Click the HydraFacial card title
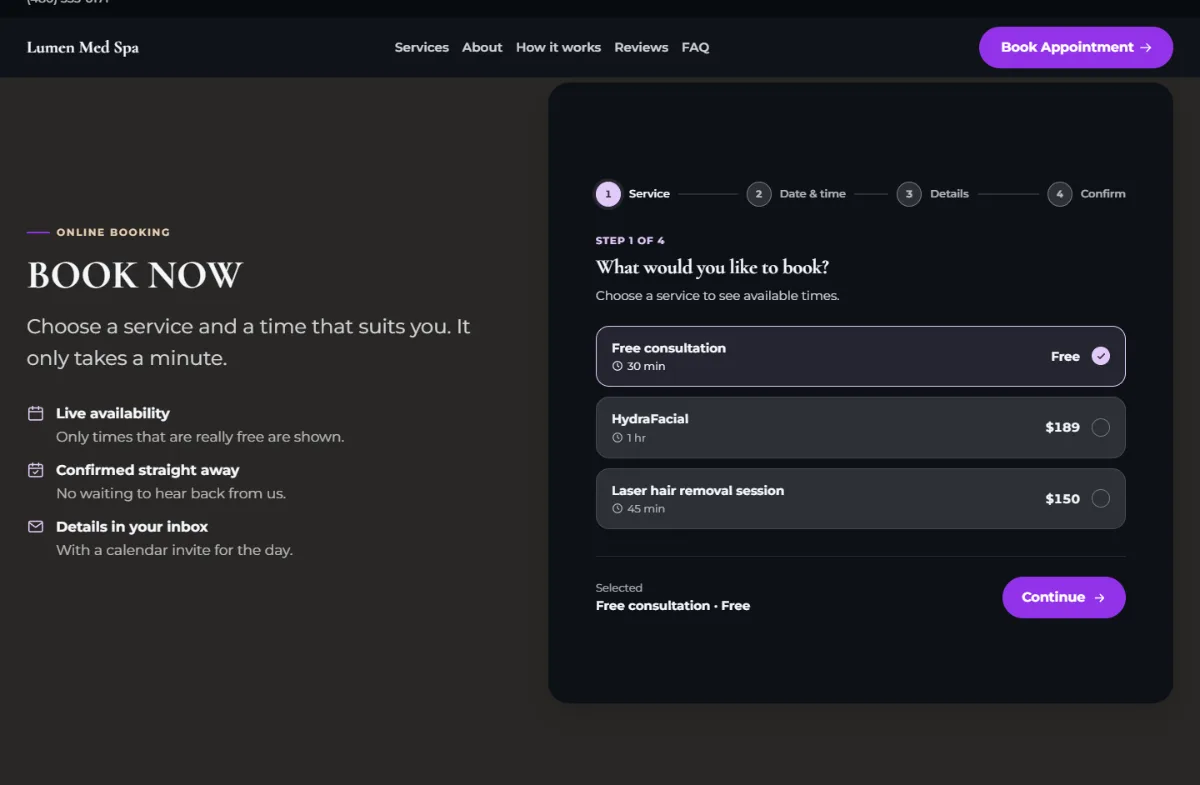The width and height of the screenshot is (1200, 785). (650, 419)
